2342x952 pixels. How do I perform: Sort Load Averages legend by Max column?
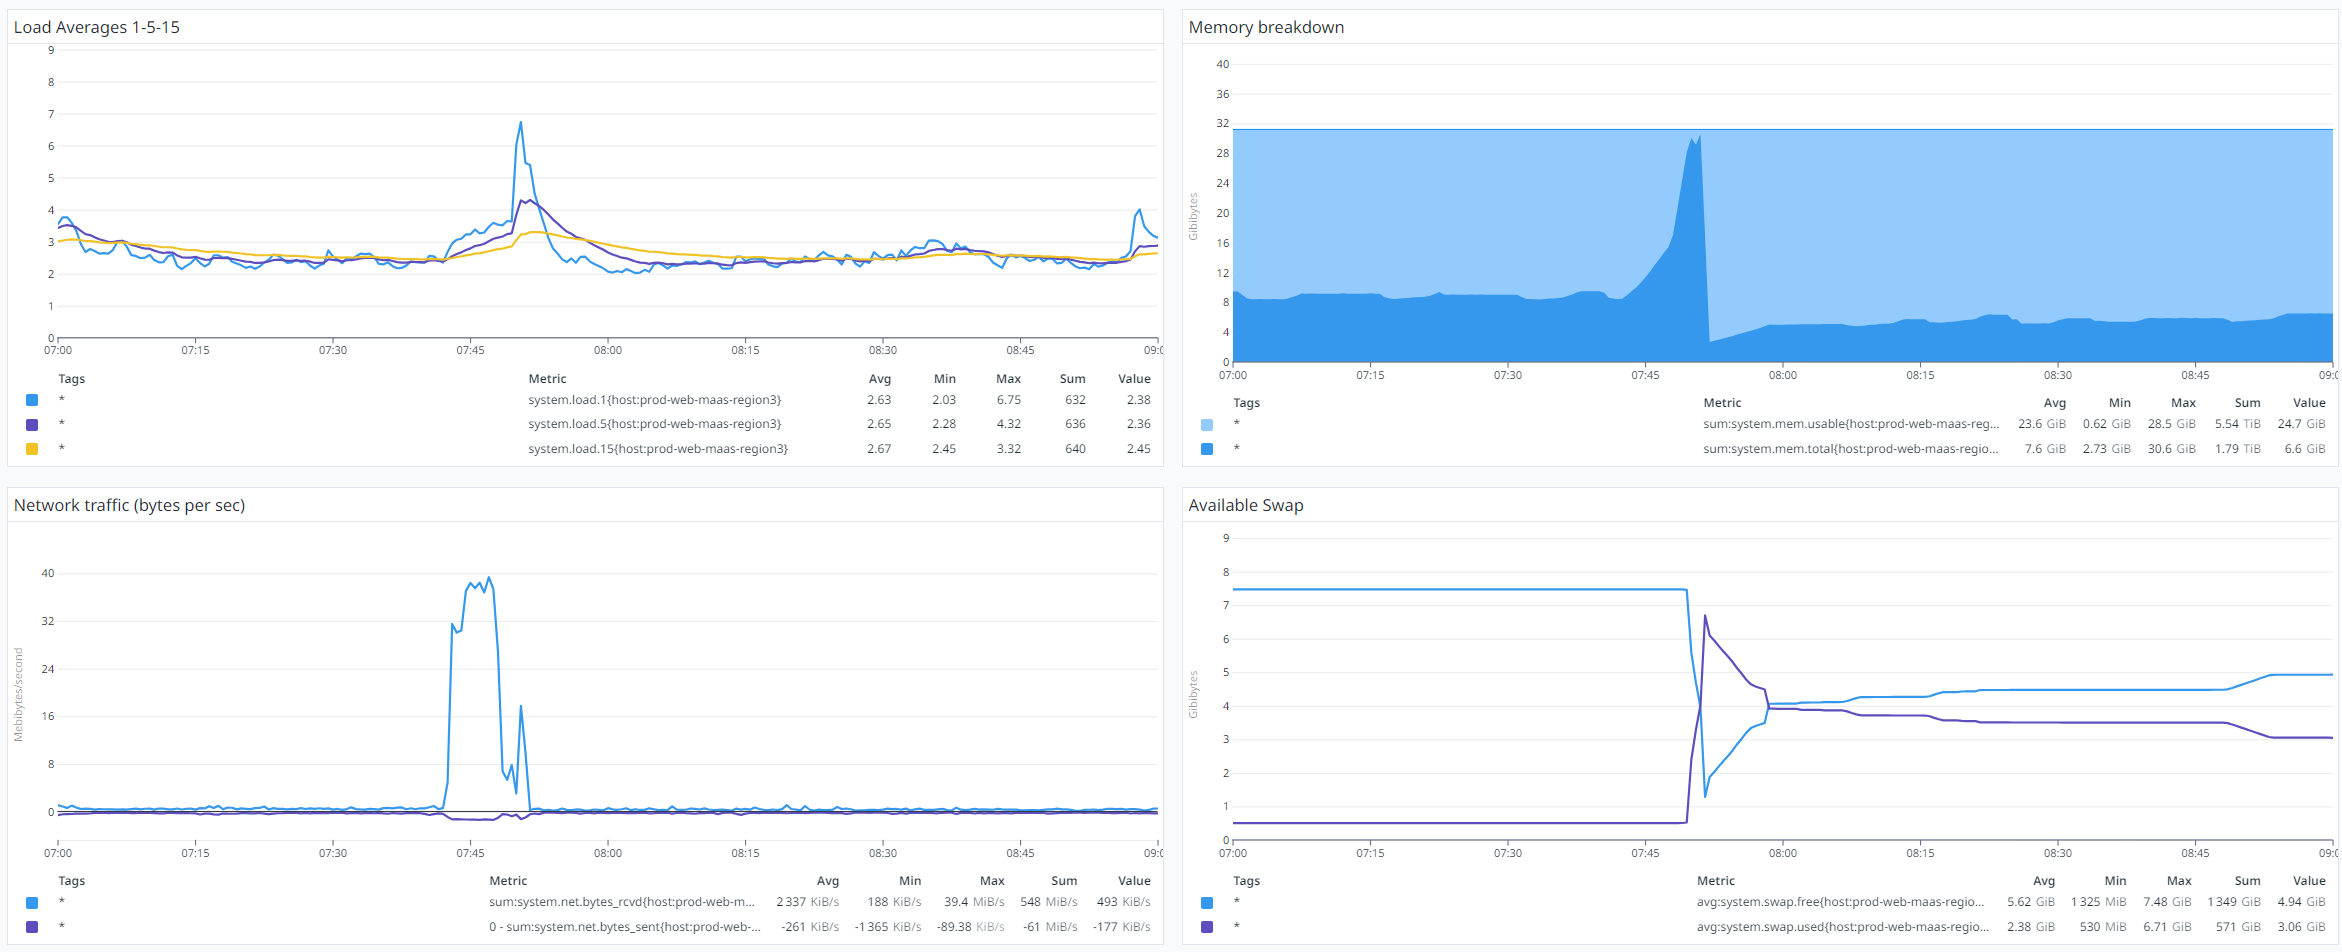pos(1008,379)
